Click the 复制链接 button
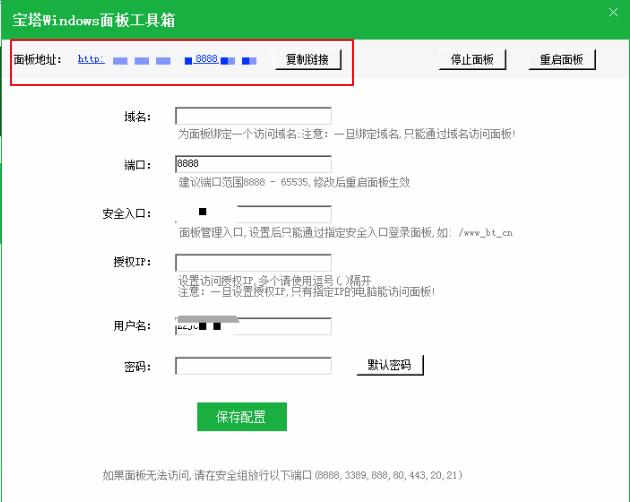The height and width of the screenshot is (502, 630). click(x=308, y=60)
